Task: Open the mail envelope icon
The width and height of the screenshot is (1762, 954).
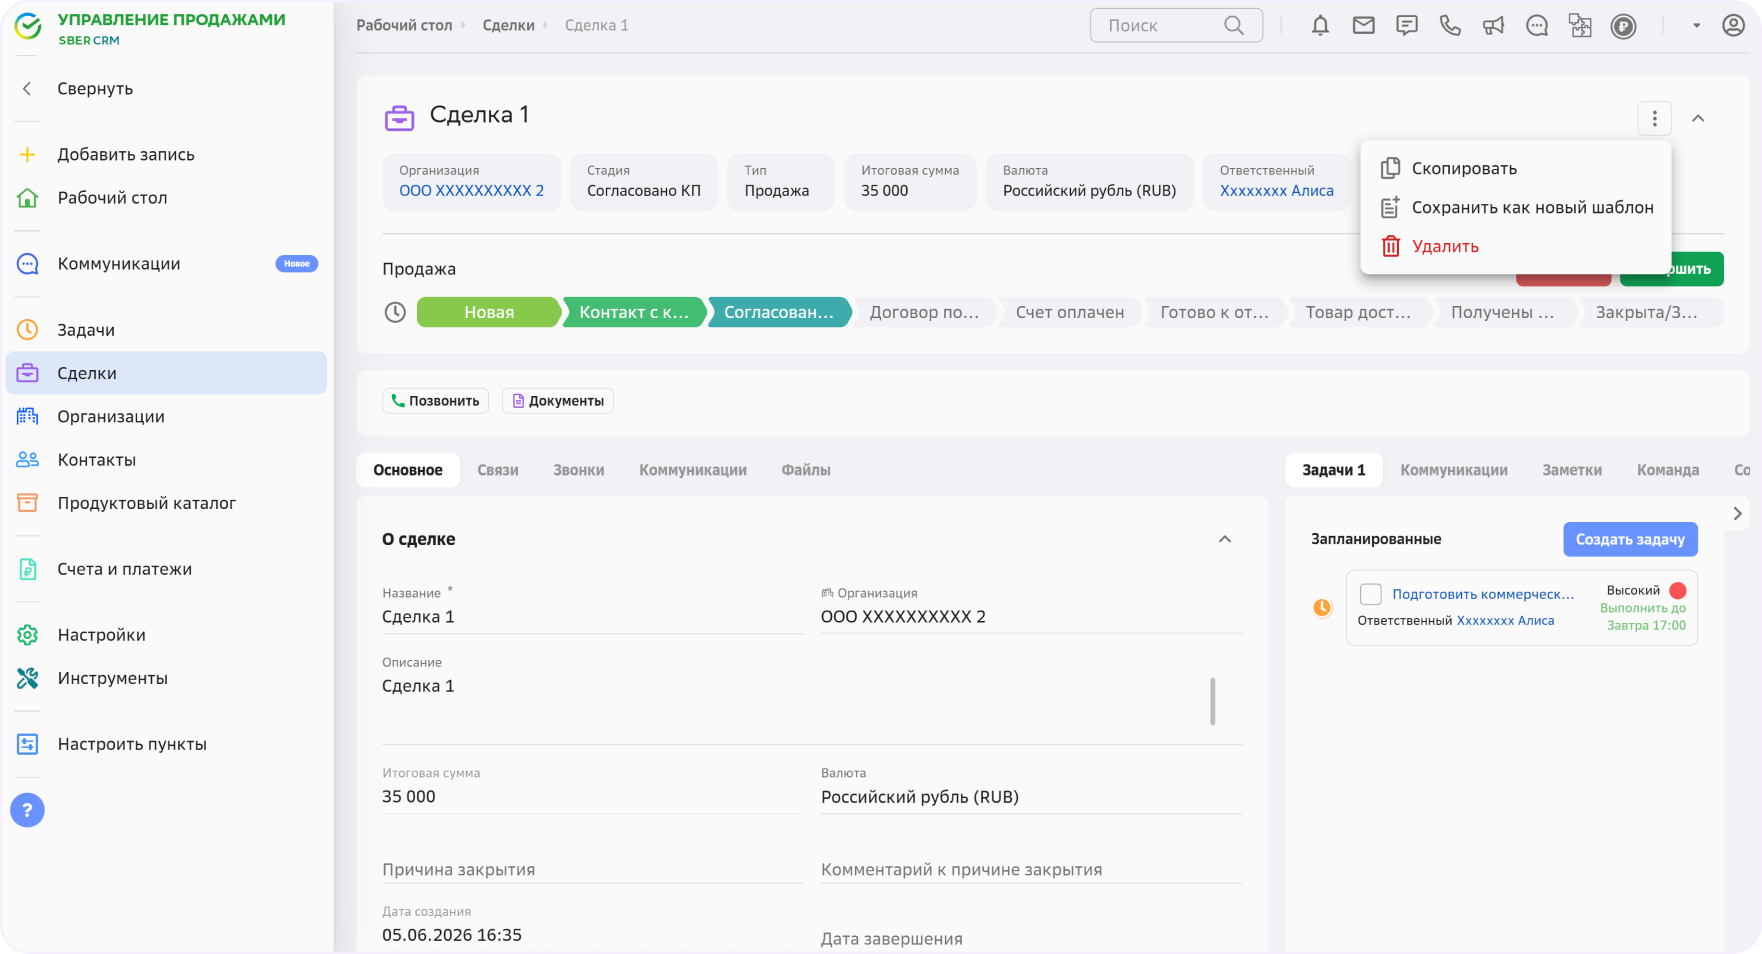Action: point(1364,26)
